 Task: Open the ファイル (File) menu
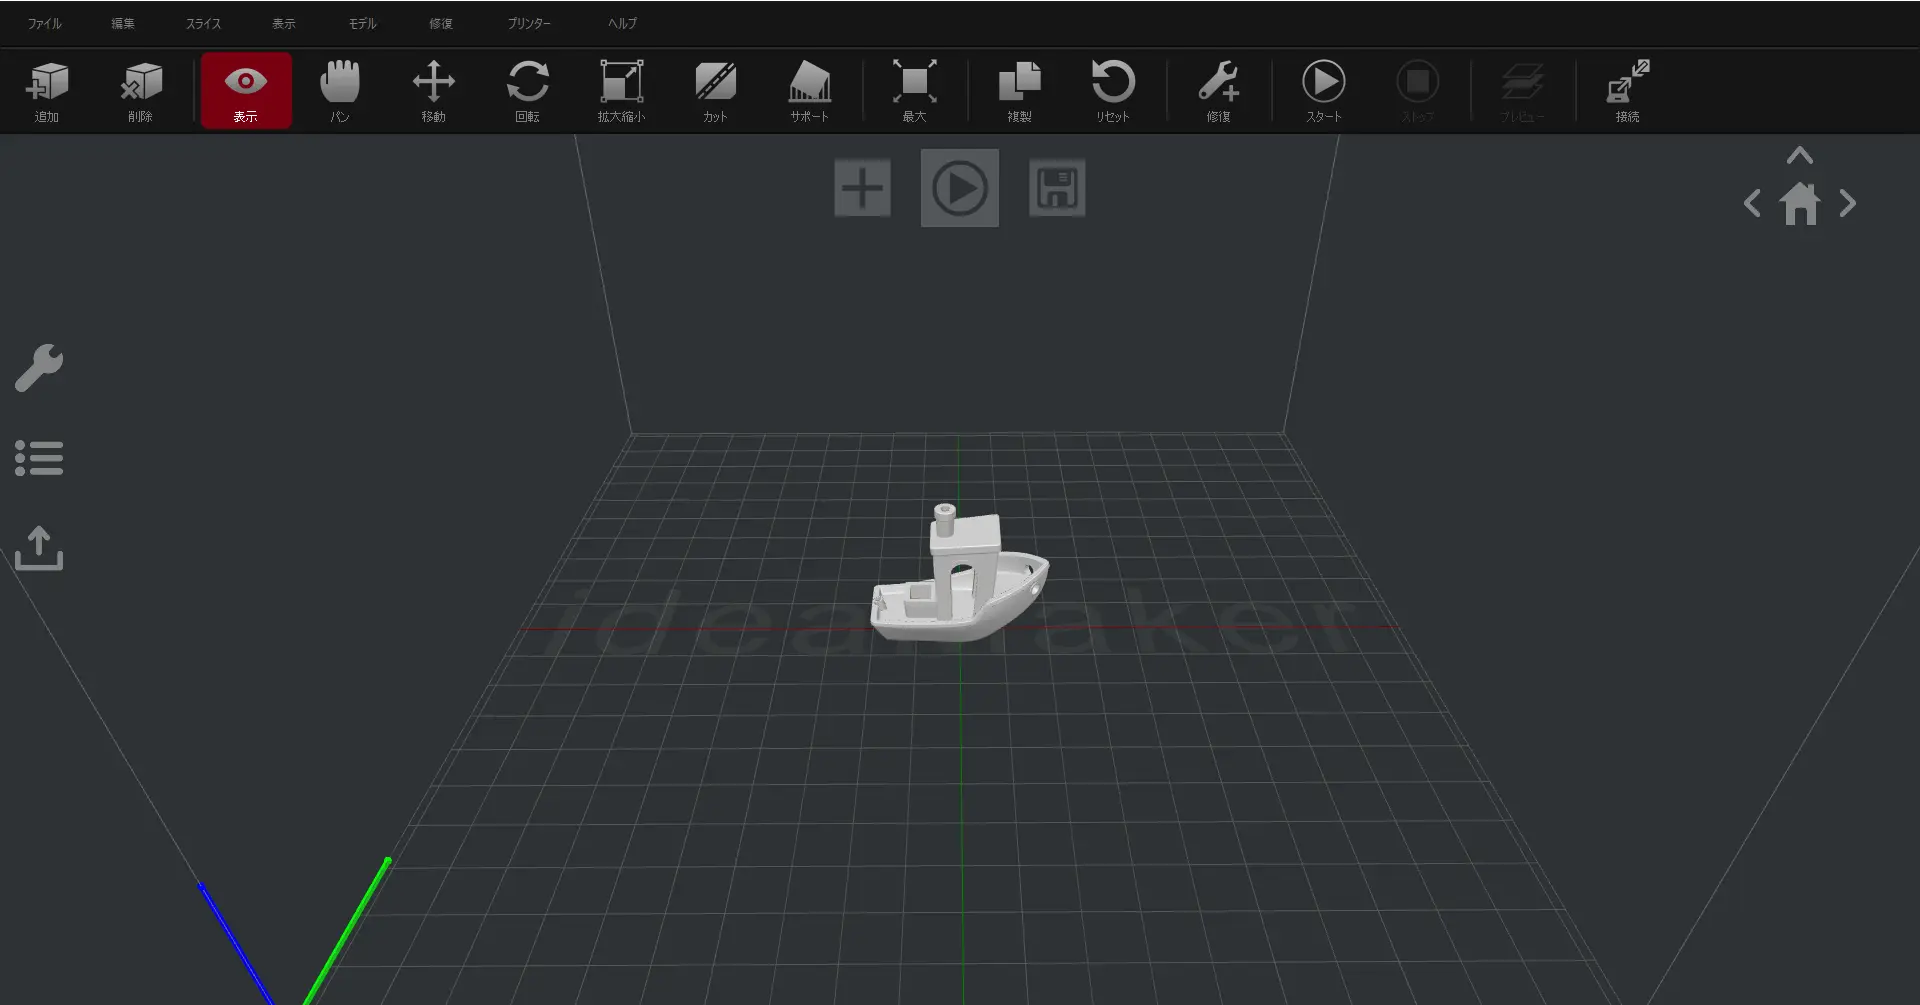[x=44, y=23]
